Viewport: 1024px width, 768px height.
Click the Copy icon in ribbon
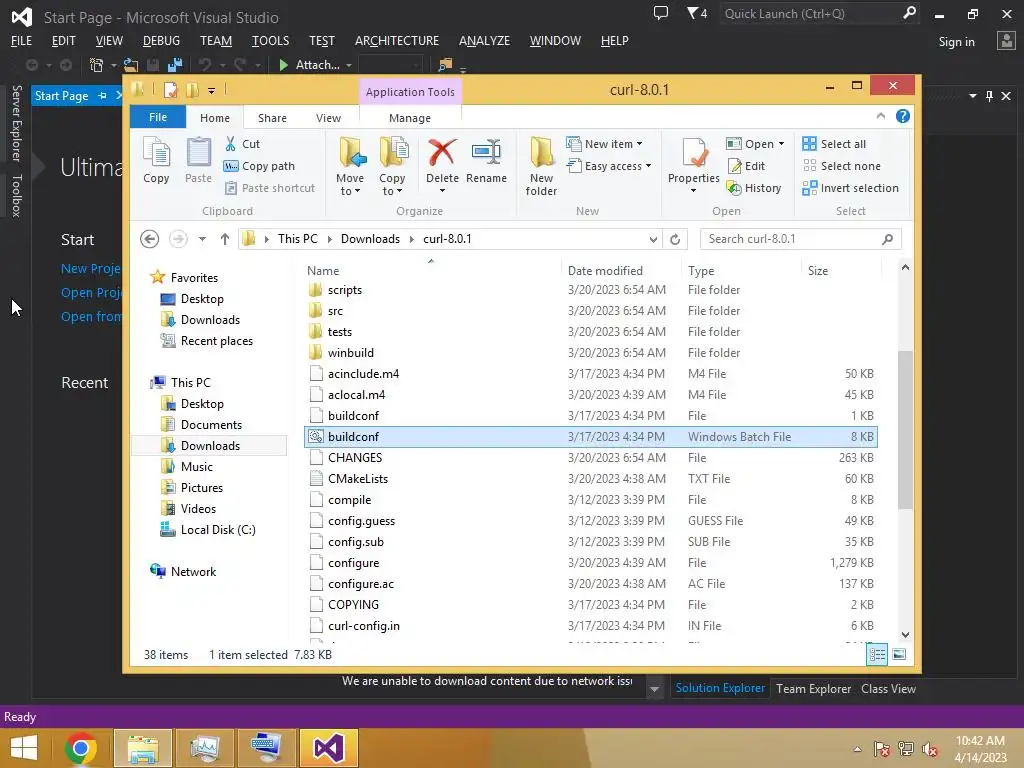point(156,160)
